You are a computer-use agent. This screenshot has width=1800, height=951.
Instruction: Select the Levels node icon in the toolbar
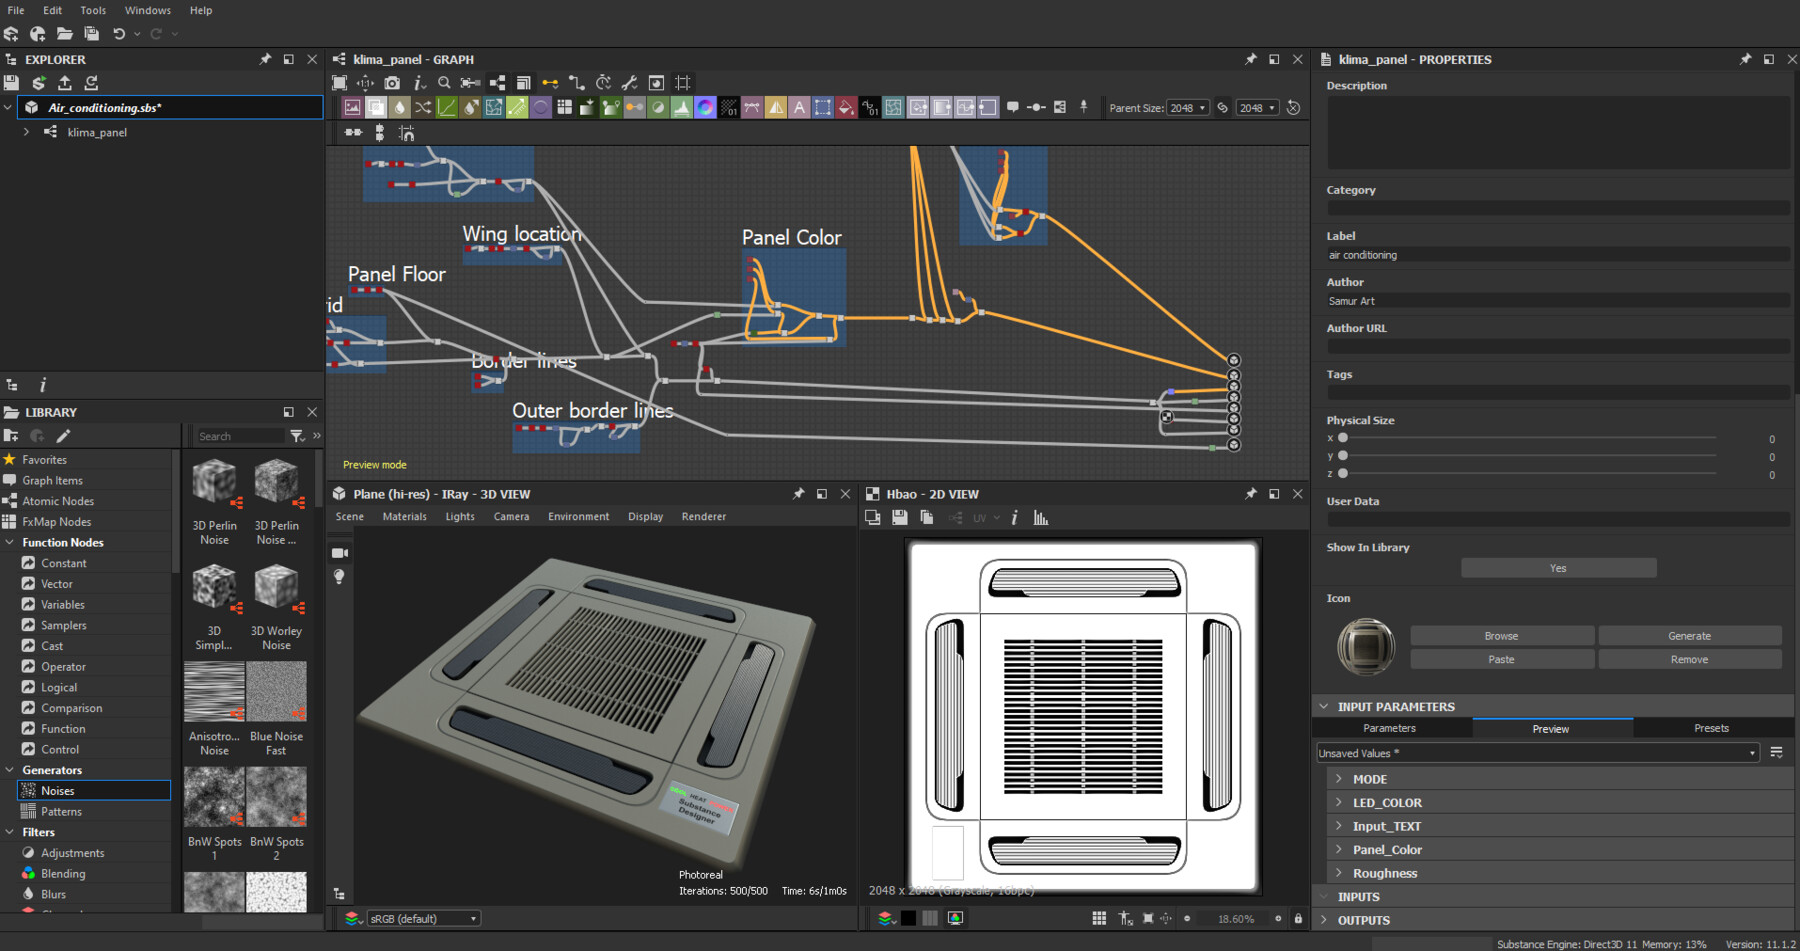[683, 107]
